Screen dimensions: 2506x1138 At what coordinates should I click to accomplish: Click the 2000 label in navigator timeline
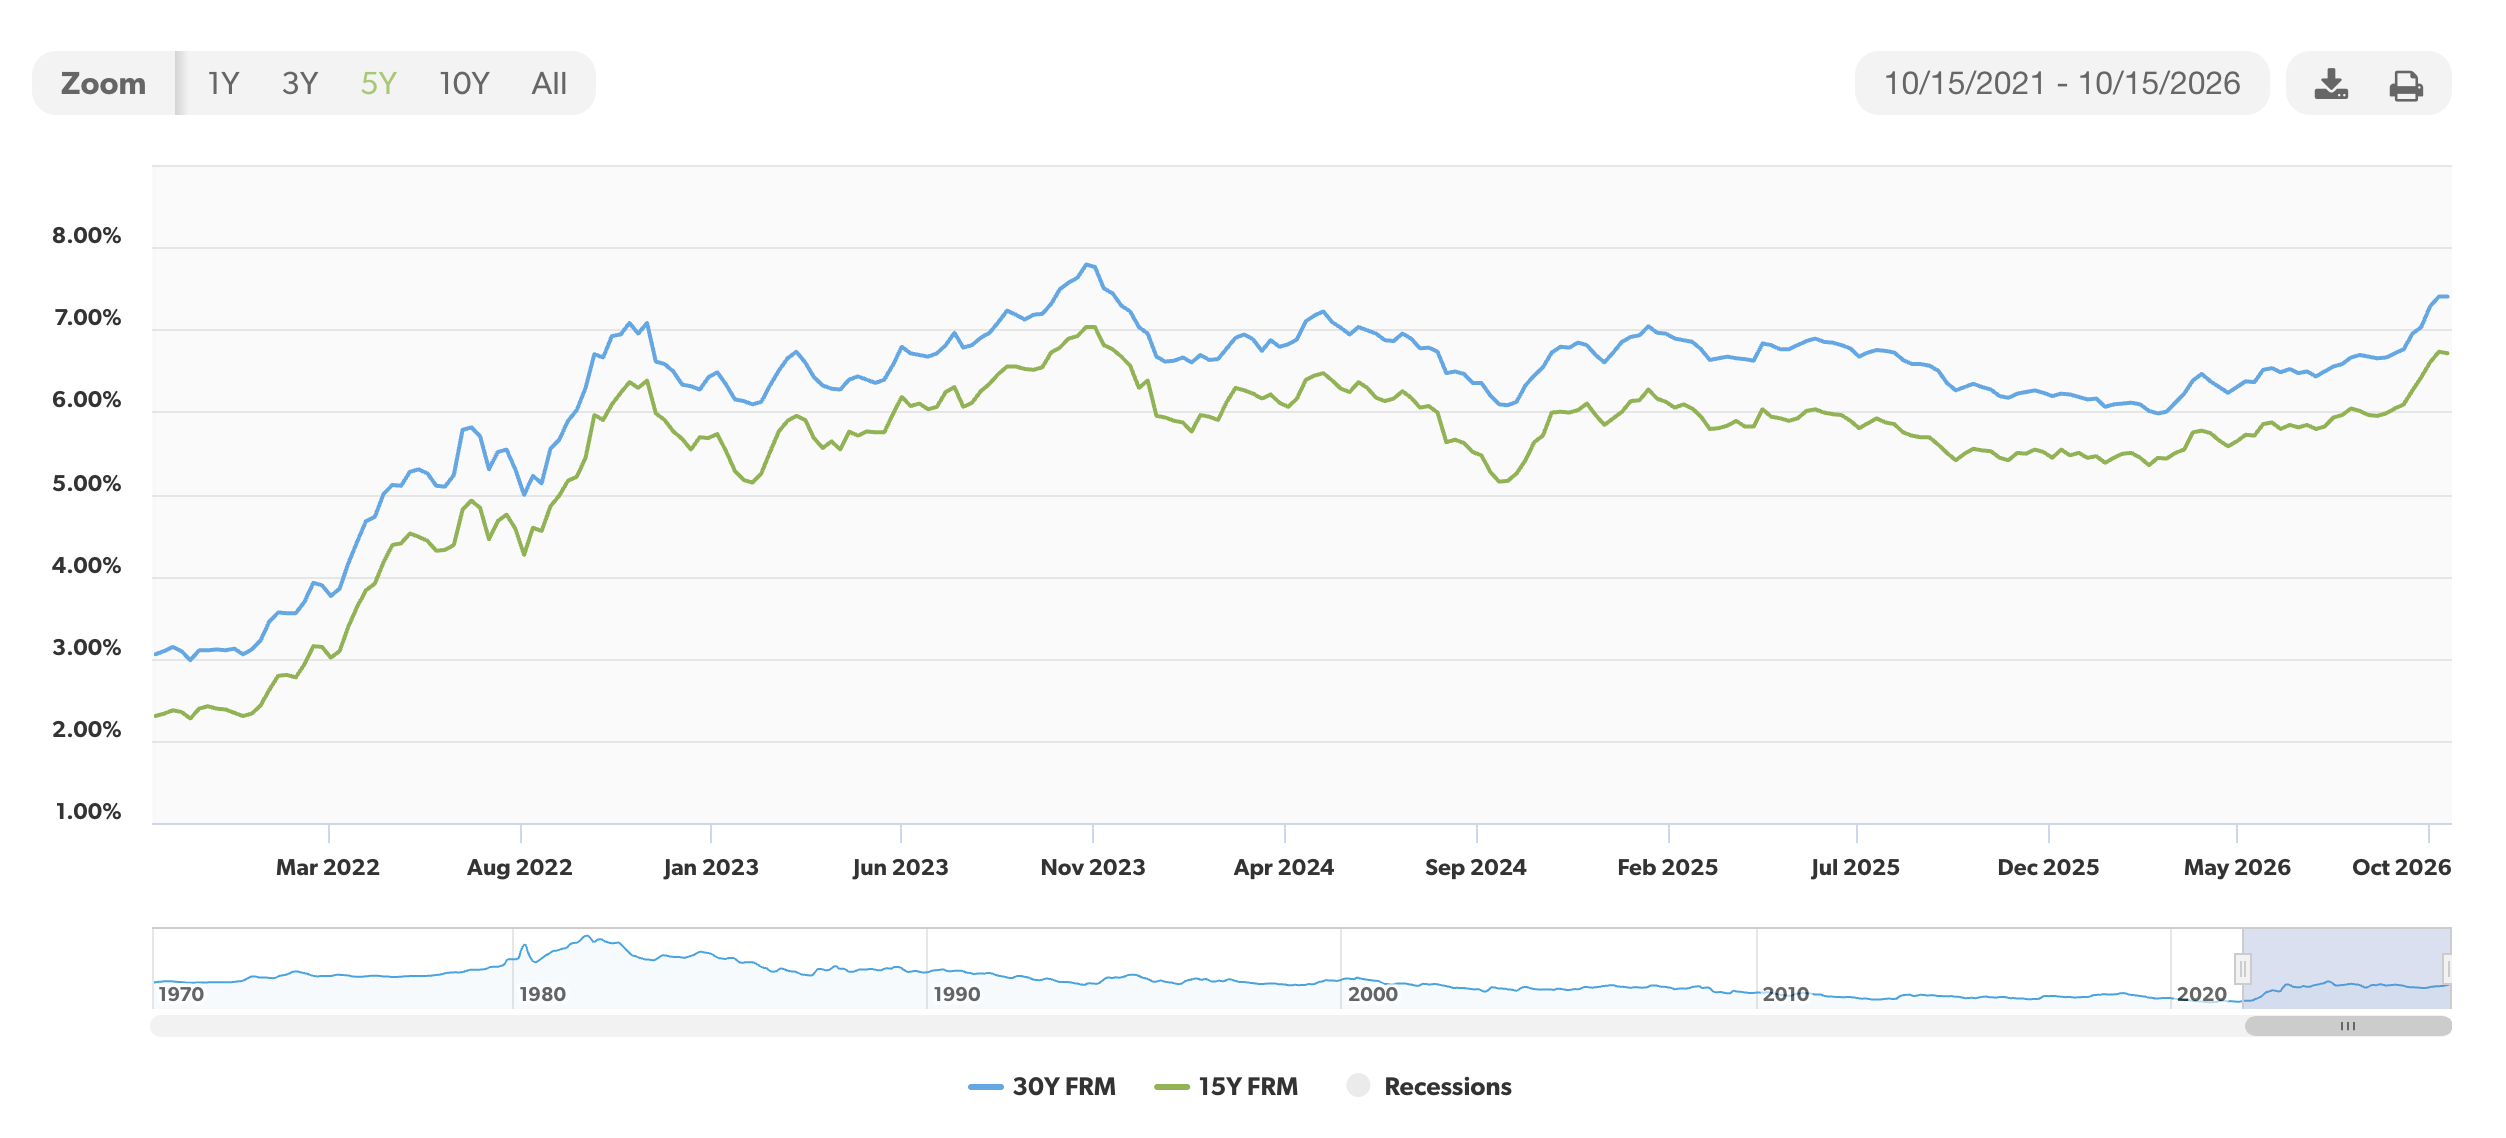click(x=1372, y=994)
